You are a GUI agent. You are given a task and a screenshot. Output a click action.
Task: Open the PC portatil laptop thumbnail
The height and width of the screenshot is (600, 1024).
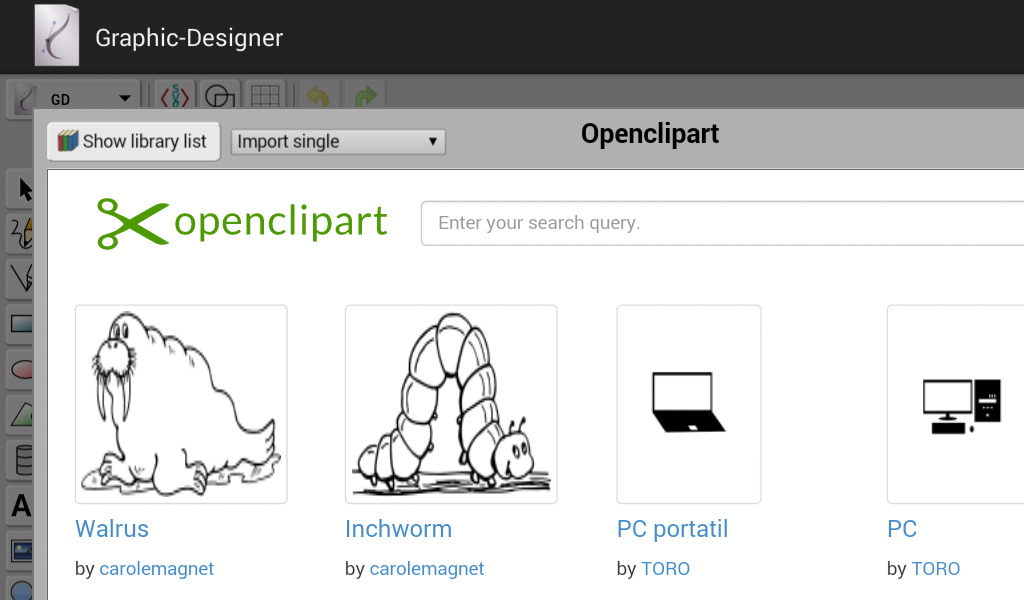(x=689, y=404)
